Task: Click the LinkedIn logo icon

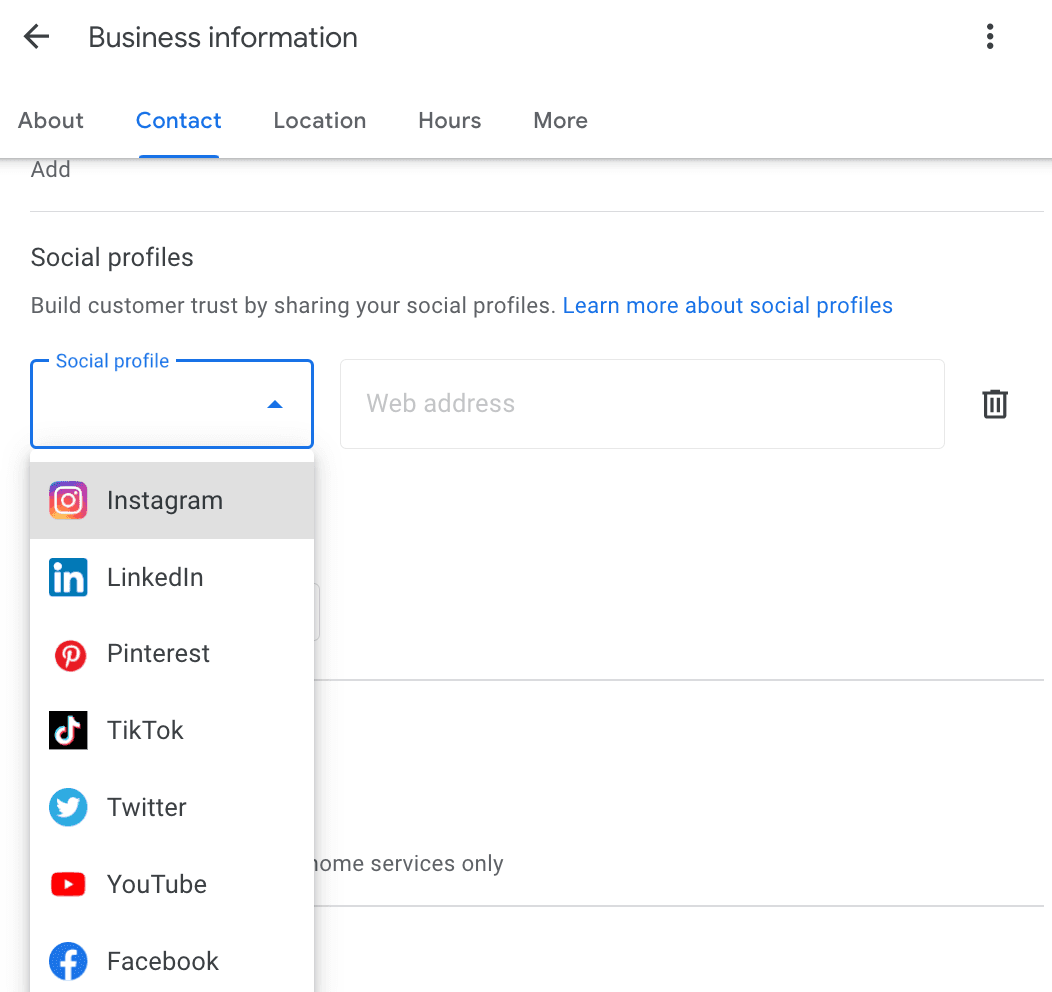Action: click(x=68, y=577)
